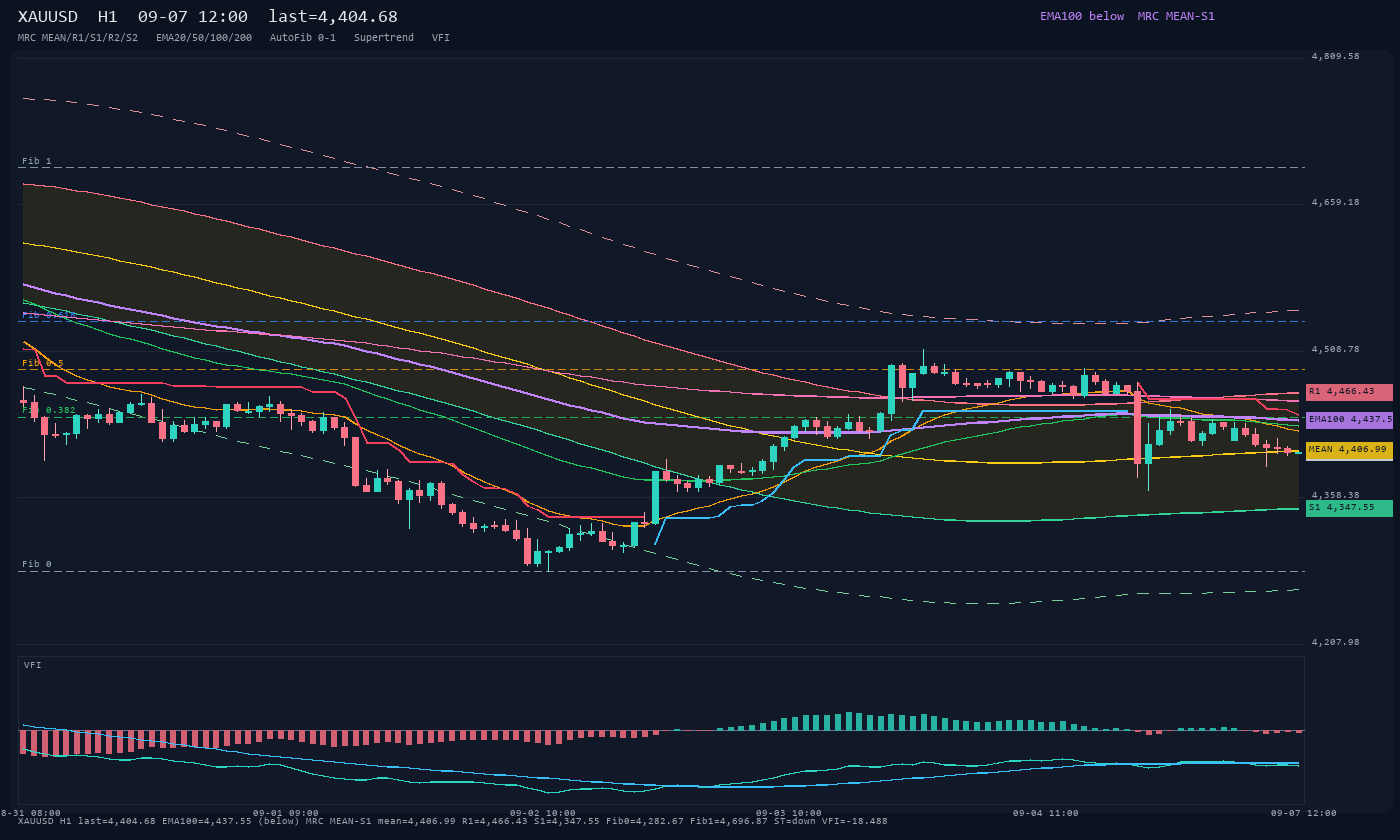Select the green S1 4,347.55 price tag

(1349, 508)
